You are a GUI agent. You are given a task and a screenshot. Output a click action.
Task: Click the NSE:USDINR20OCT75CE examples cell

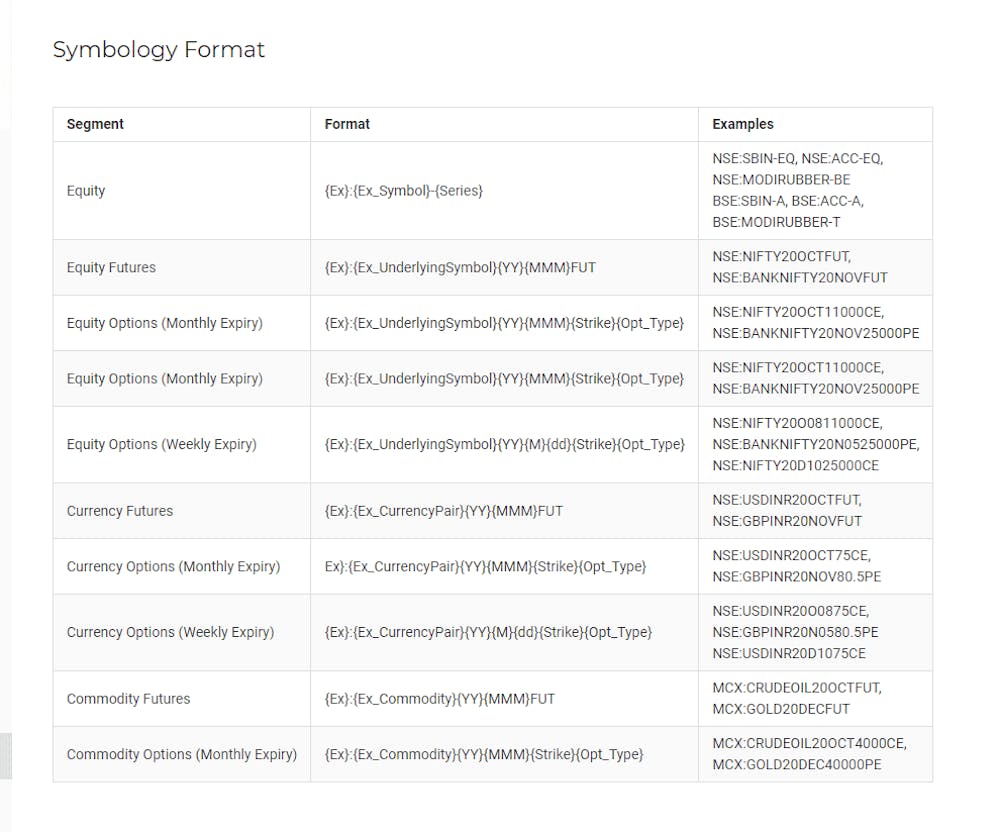(797, 566)
